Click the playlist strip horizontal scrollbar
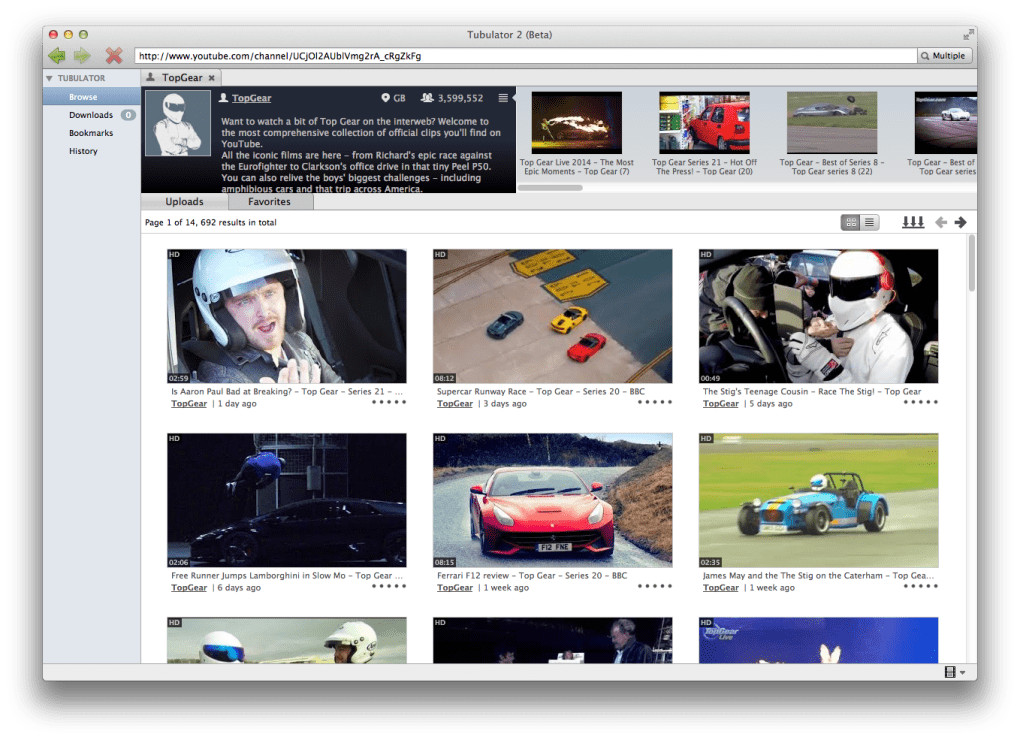Viewport: 1020px width, 740px height. click(550, 188)
